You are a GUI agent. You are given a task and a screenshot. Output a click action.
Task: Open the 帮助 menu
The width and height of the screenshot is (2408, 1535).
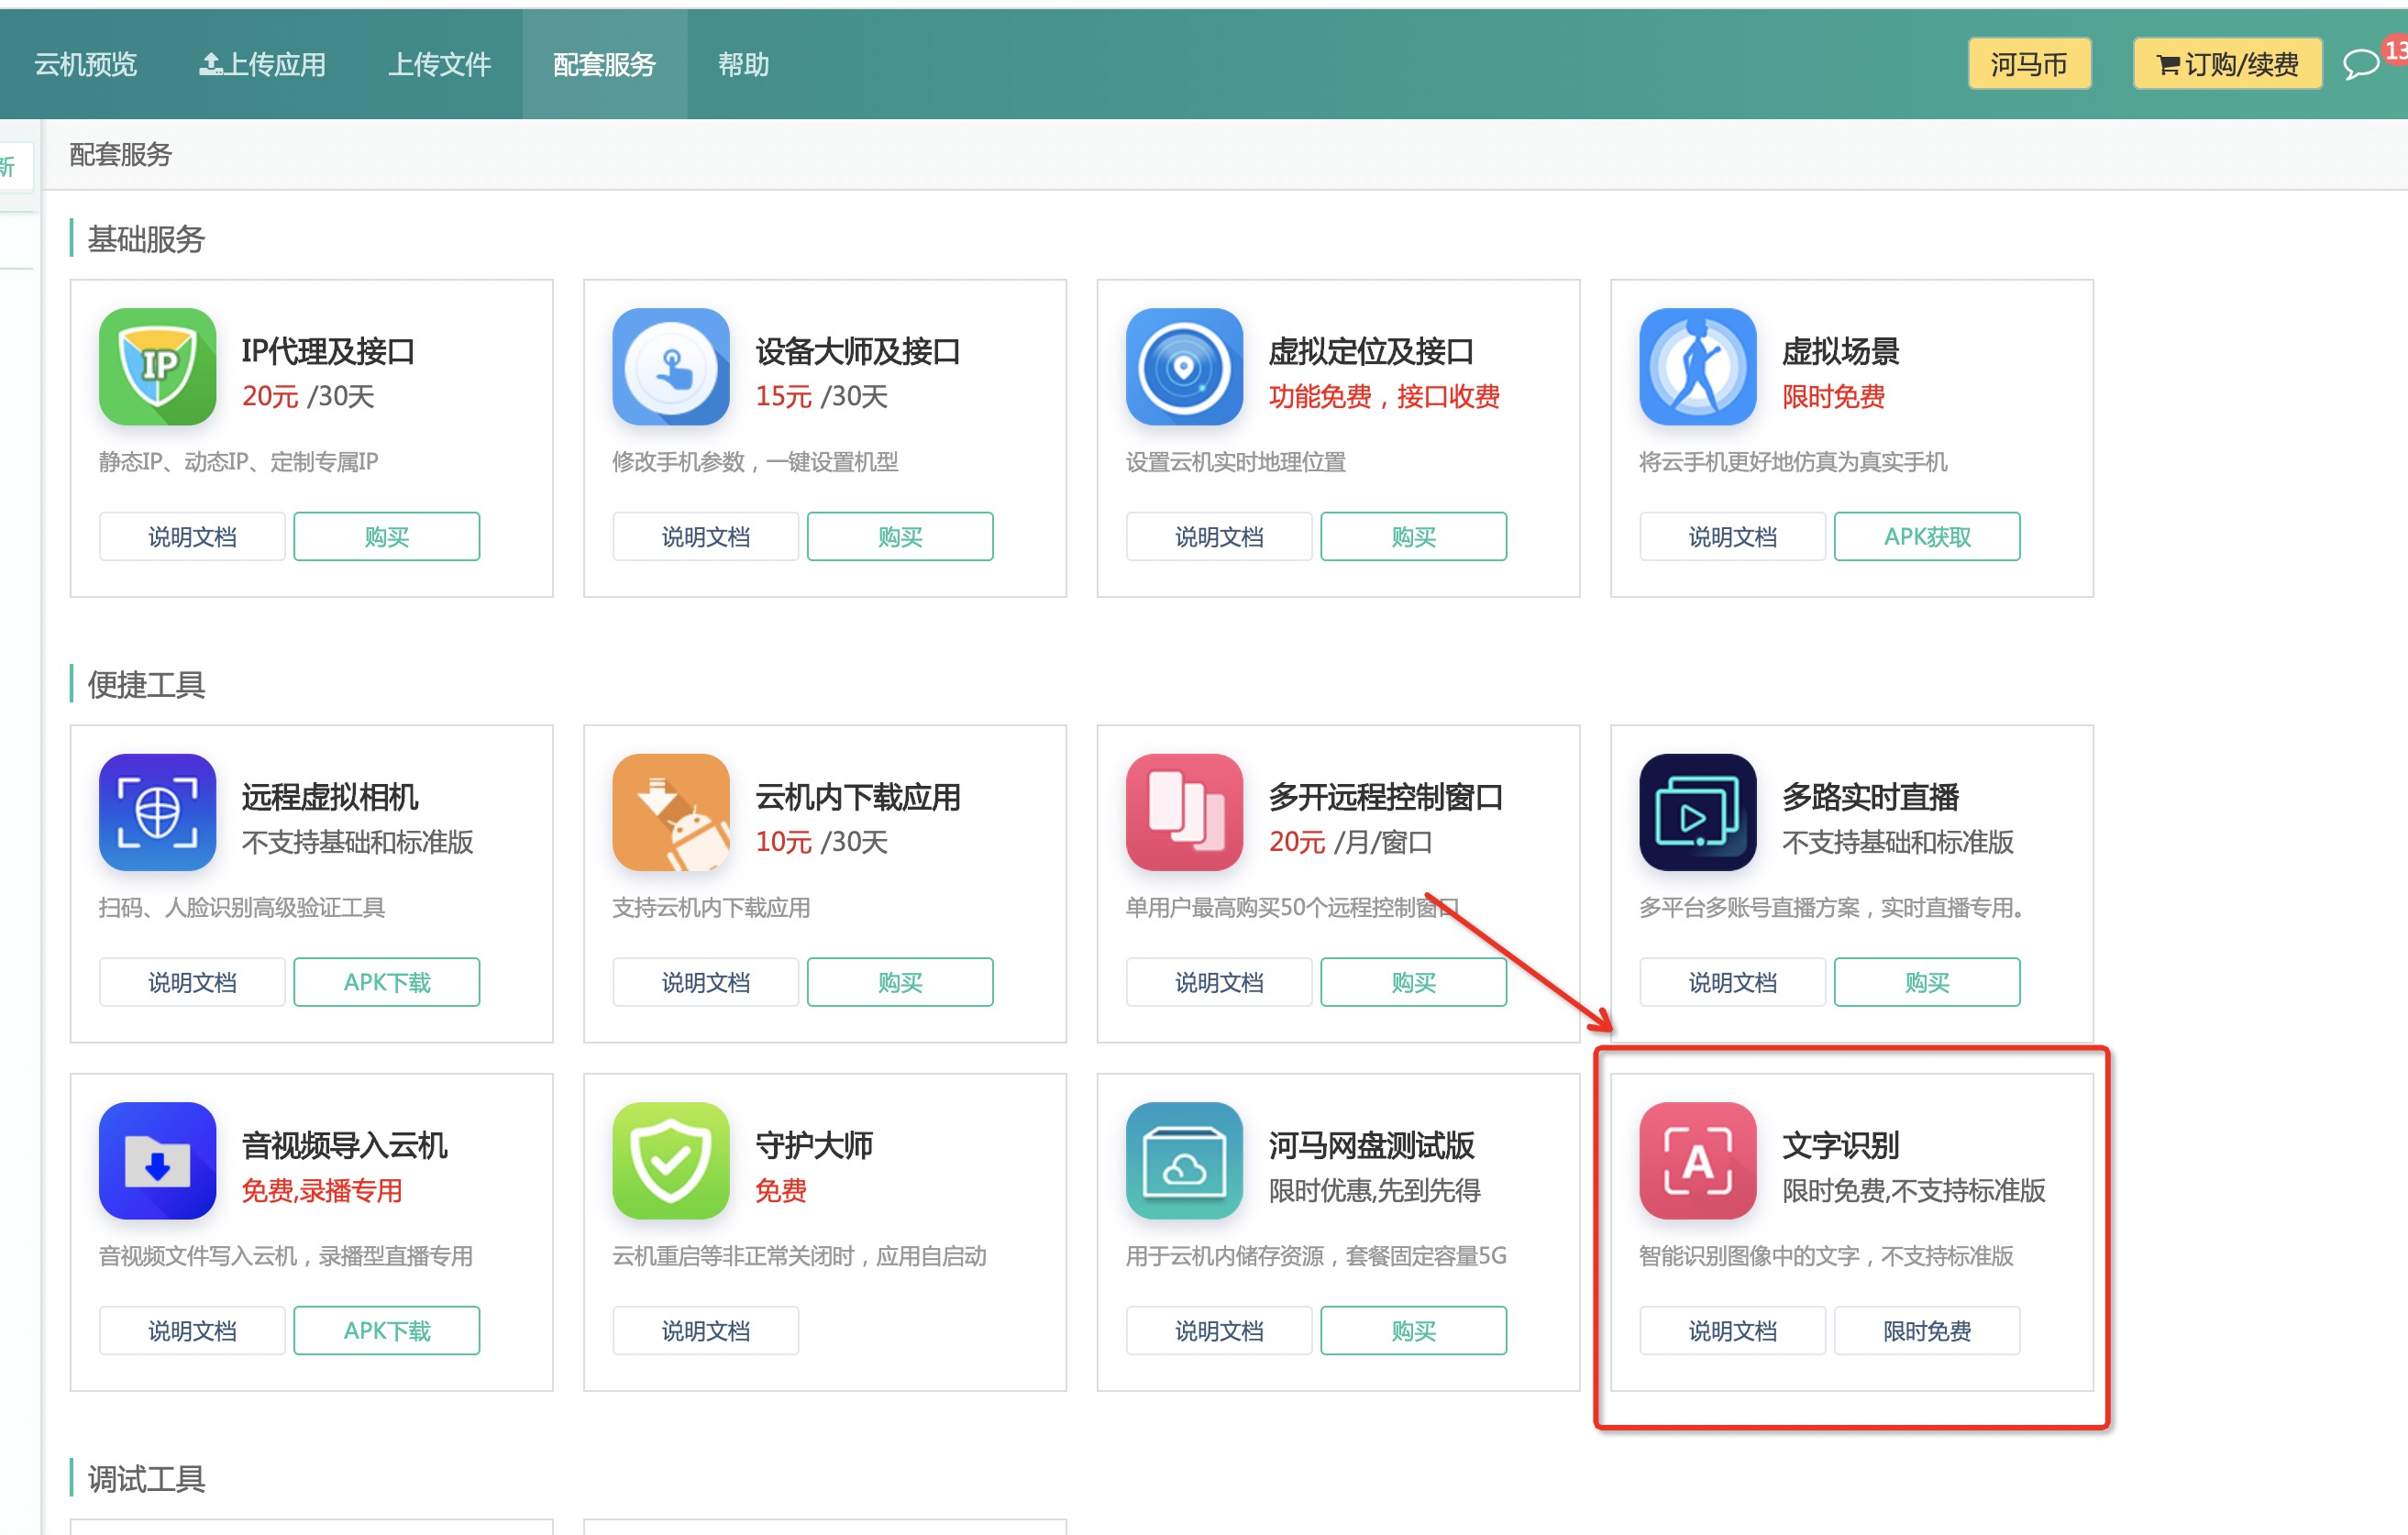tap(743, 63)
